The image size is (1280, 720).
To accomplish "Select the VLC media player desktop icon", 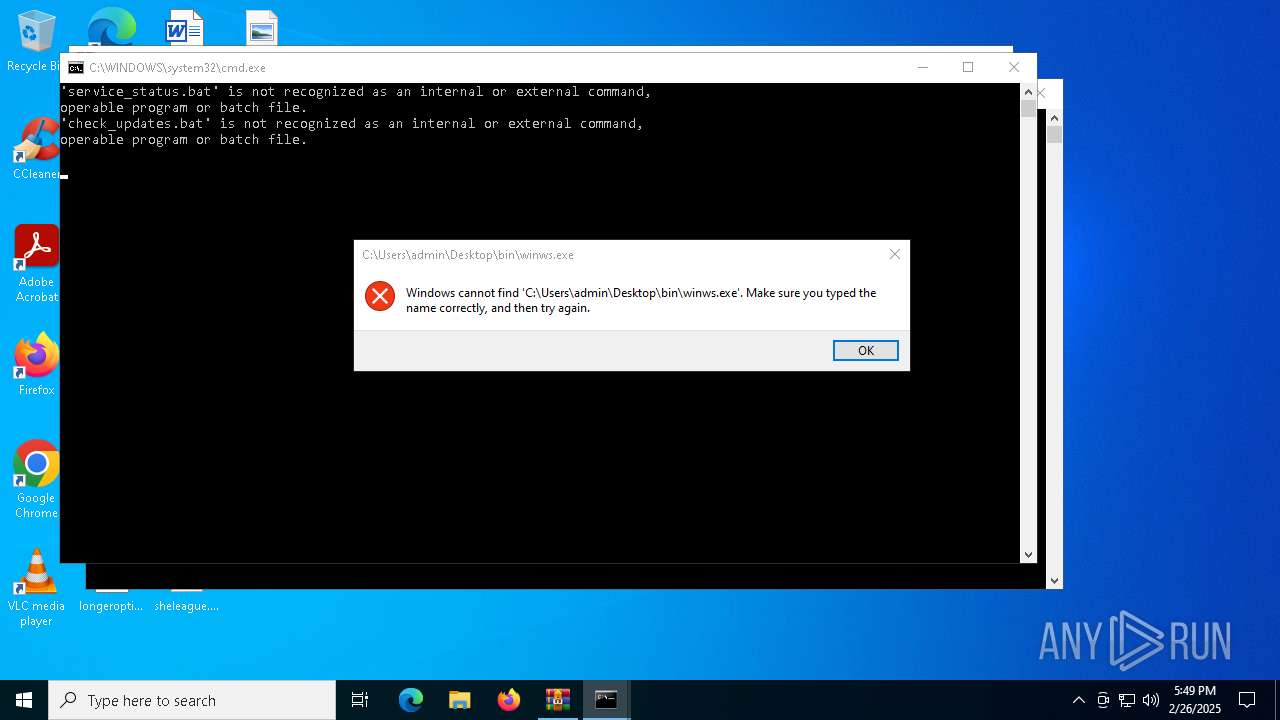I will coord(36,588).
